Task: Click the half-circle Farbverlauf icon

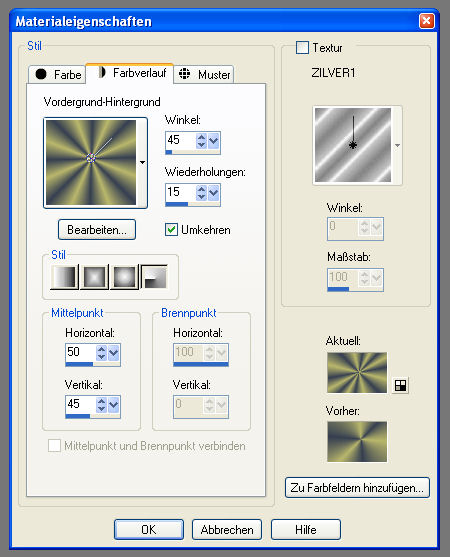Action: pos(102,72)
